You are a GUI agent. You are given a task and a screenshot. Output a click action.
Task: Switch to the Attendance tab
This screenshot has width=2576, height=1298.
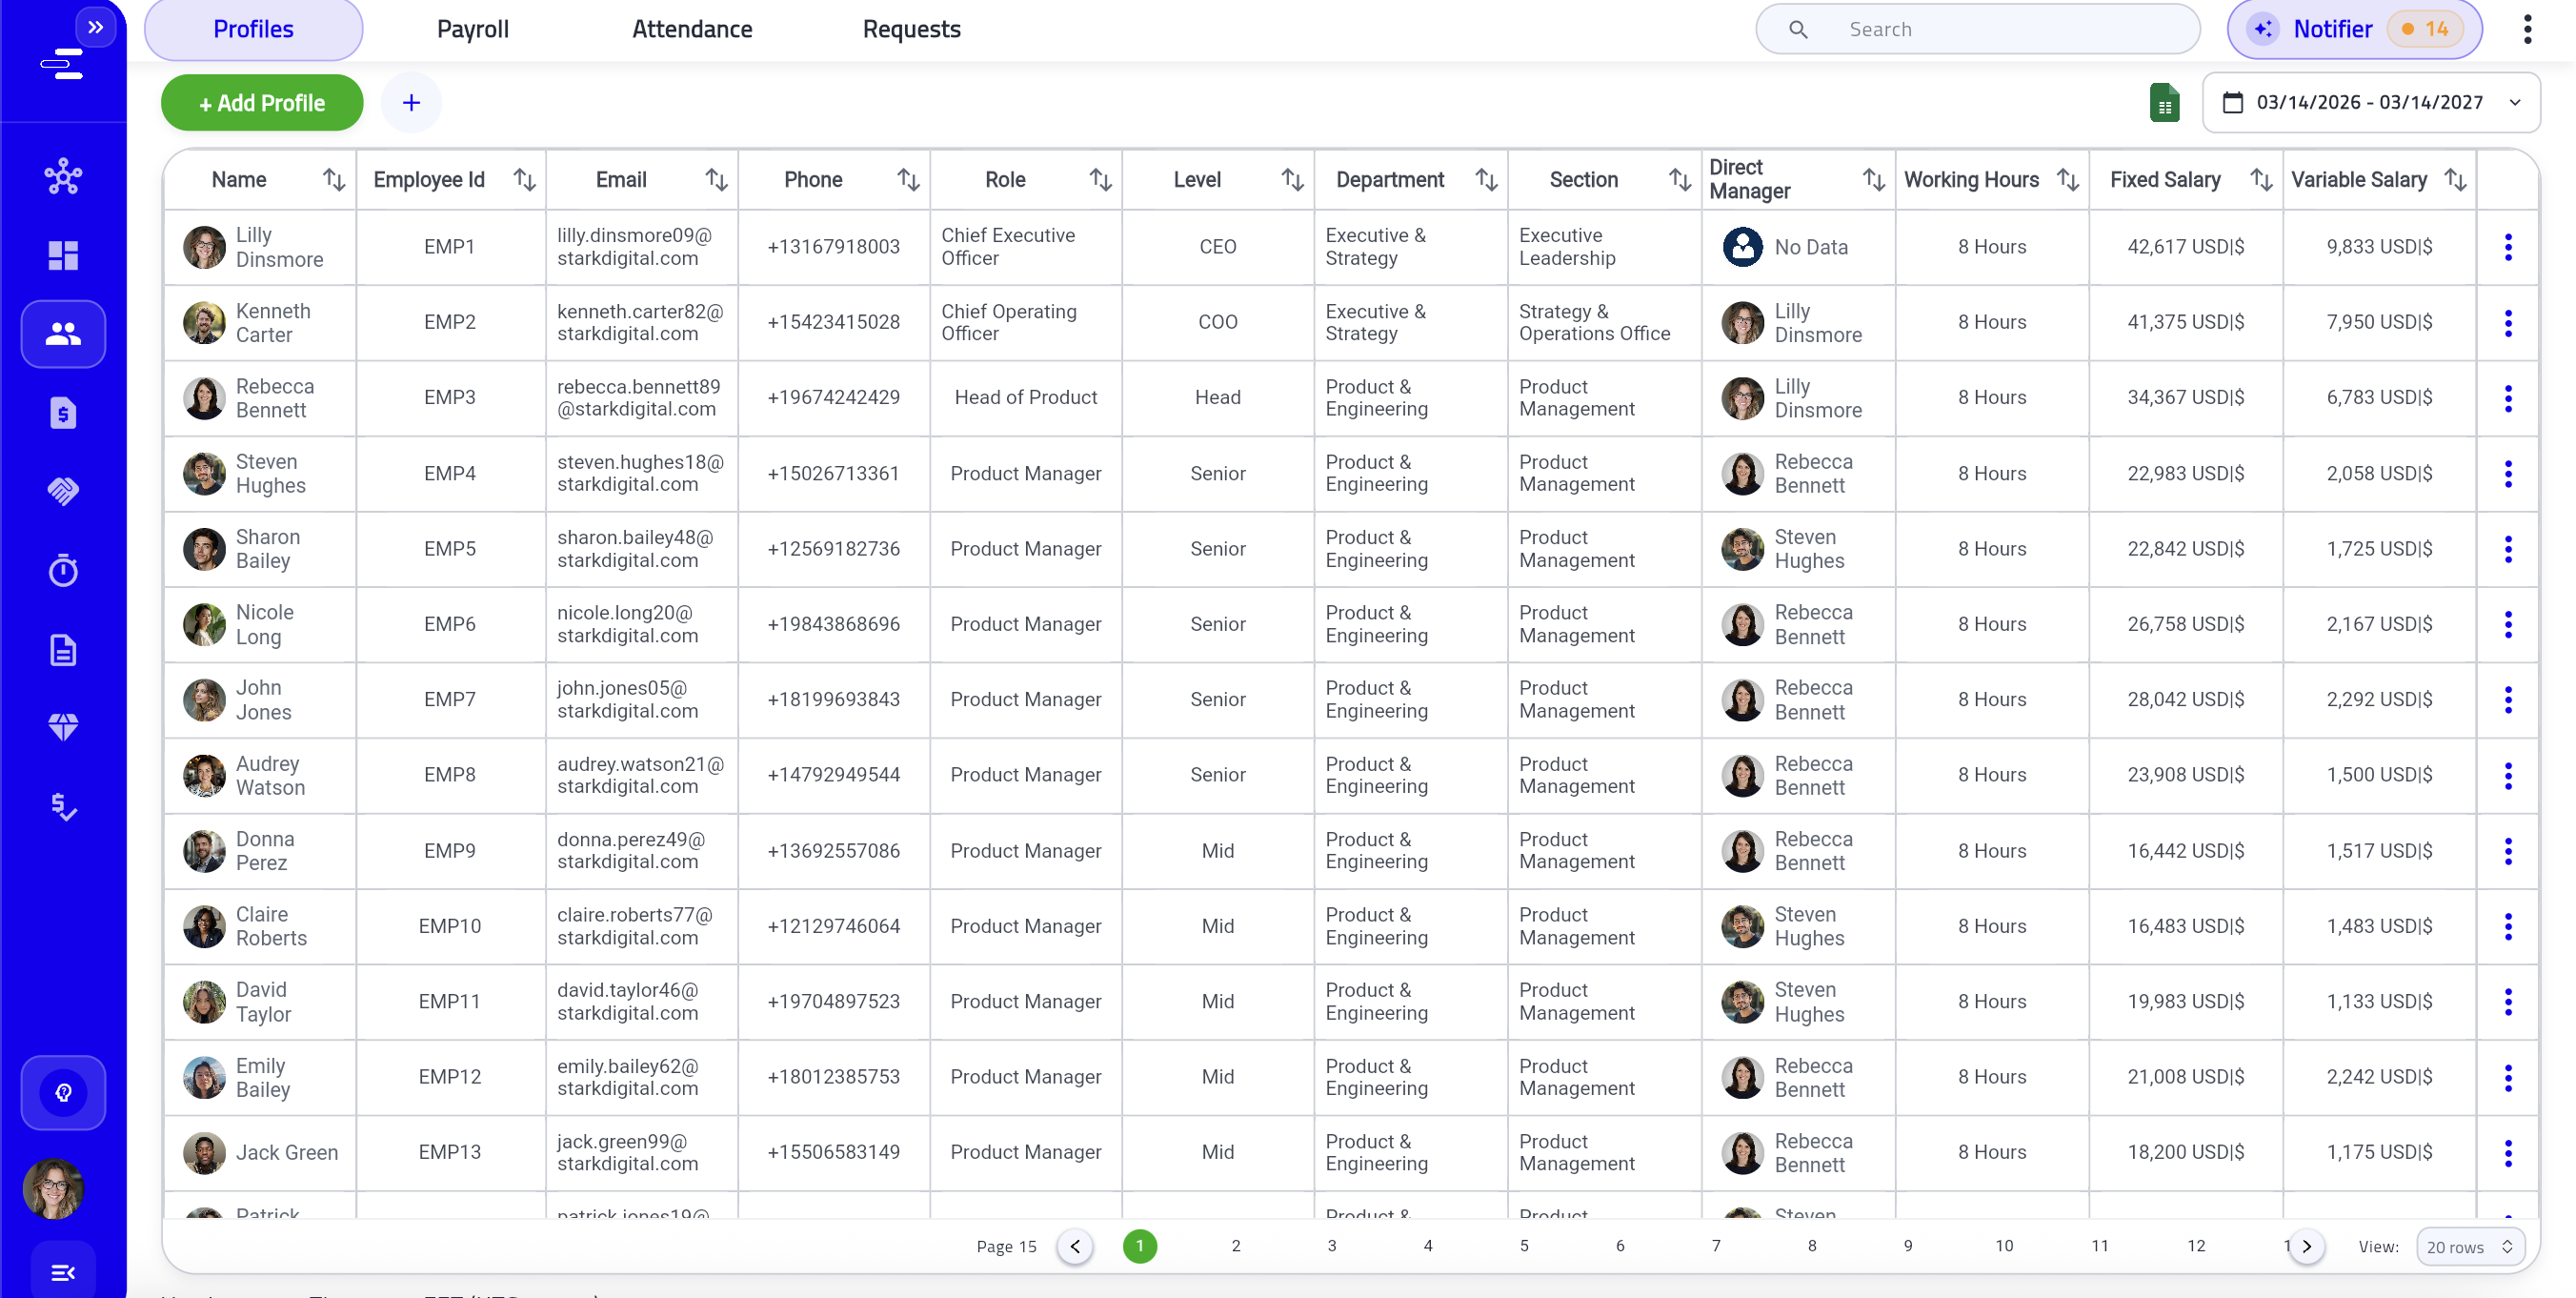[692, 29]
